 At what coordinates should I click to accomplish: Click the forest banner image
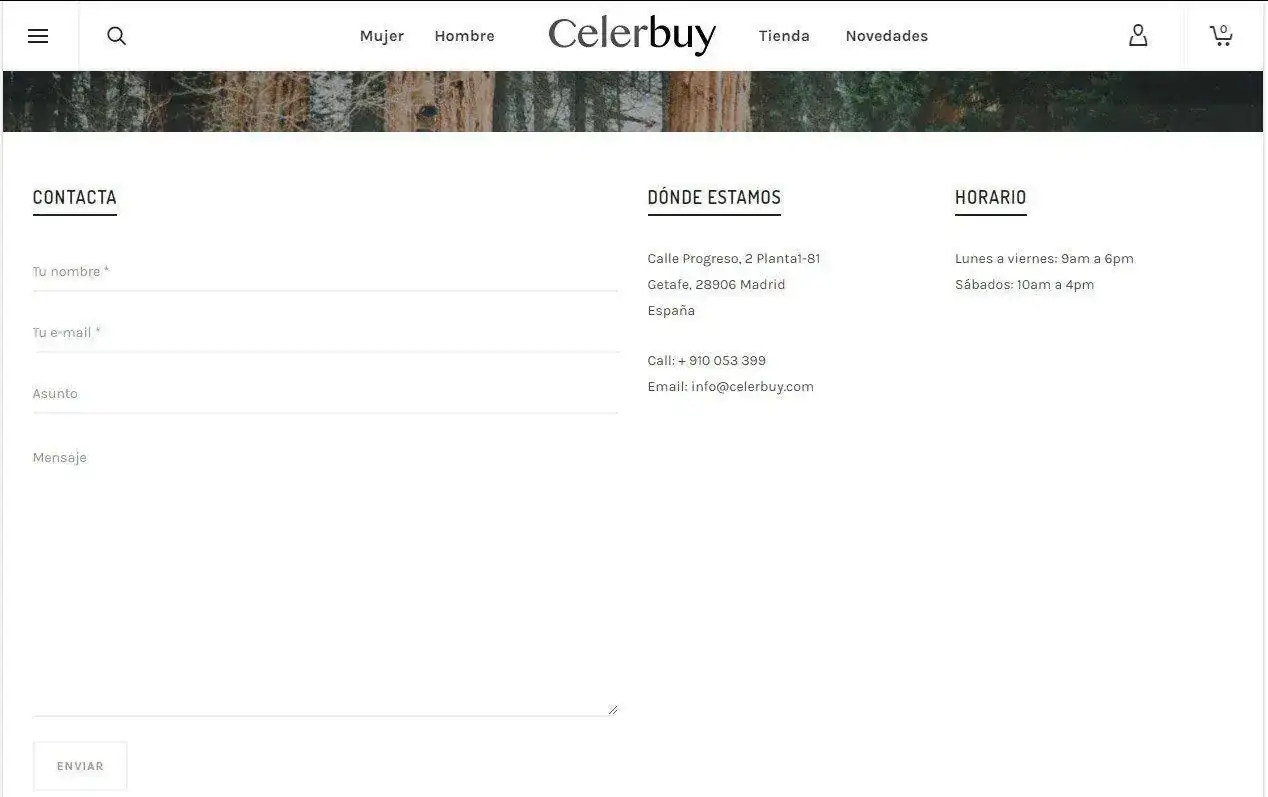(x=632, y=101)
